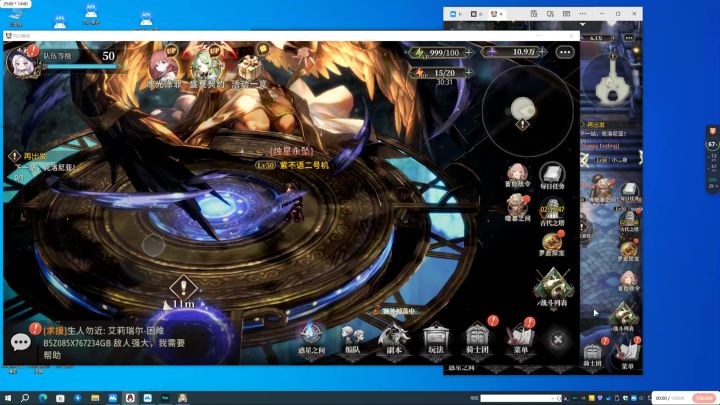Viewport: 720px width, 405px height.
Task: Expand the dropdown arrow below the emulator title bar
Action: (x=583, y=24)
